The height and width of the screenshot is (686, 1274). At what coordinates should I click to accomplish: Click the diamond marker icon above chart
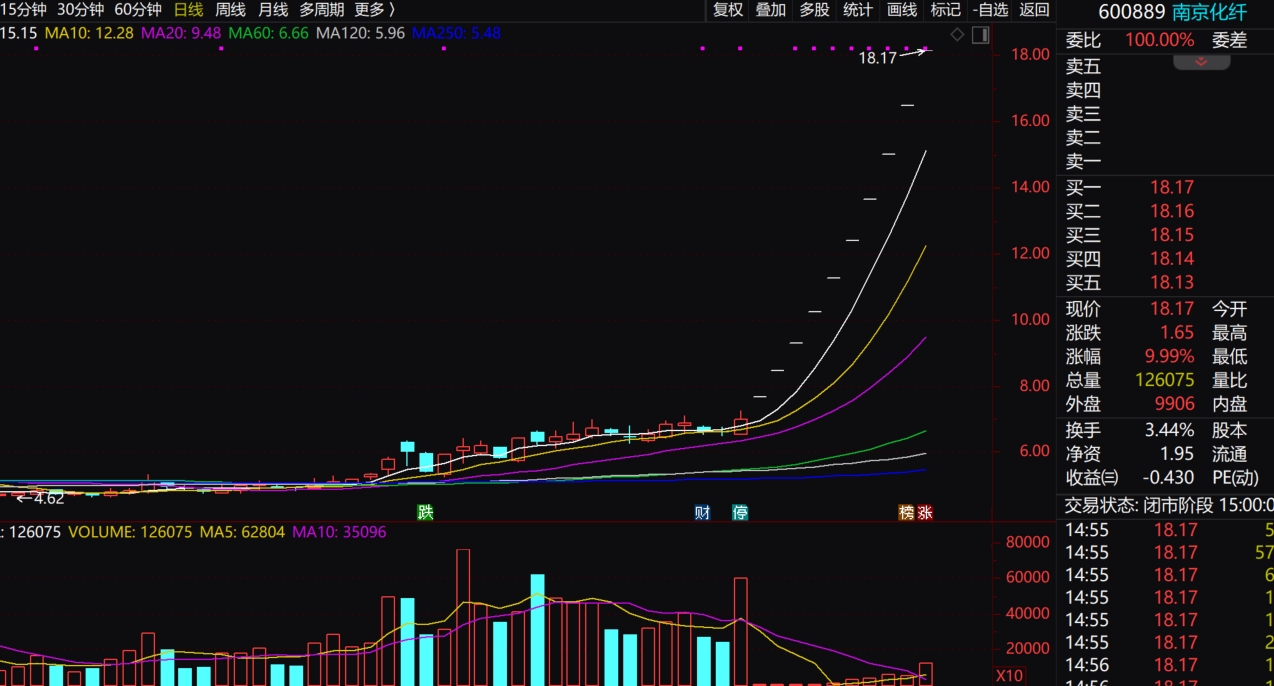957,35
